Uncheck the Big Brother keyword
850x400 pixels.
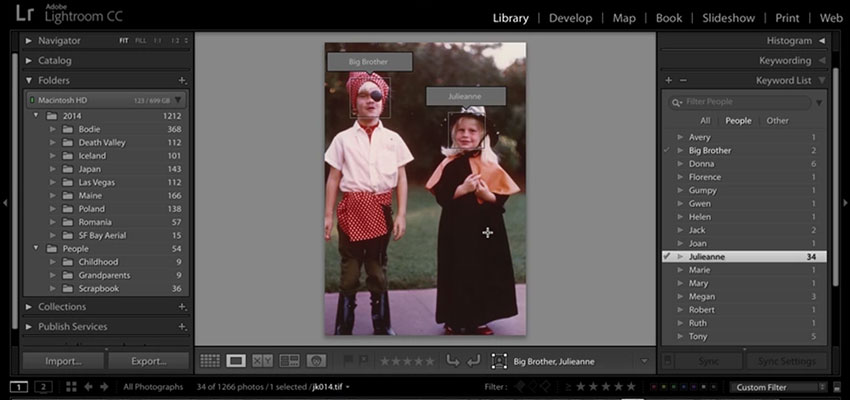[667, 150]
